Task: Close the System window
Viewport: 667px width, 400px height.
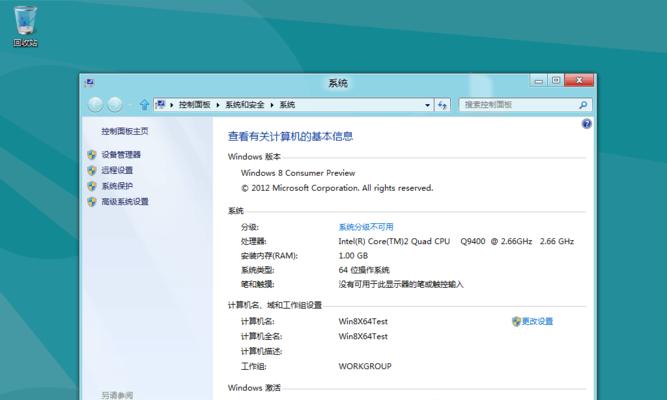Action: tap(579, 80)
